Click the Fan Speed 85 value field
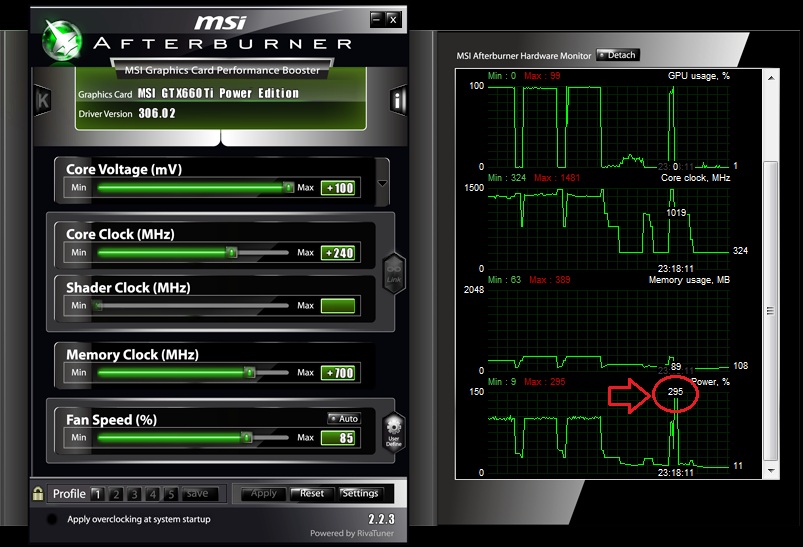The height and width of the screenshot is (547, 803). (337, 438)
